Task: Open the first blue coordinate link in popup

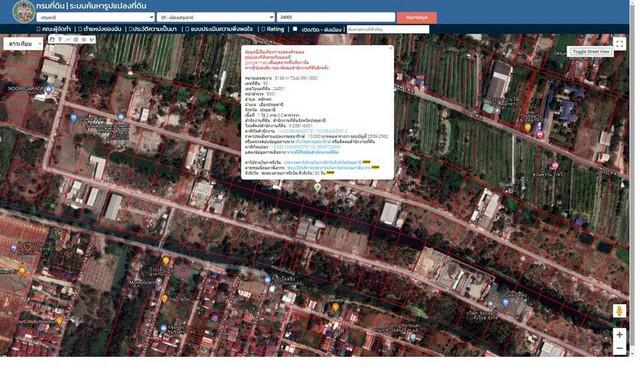Action: 312,131
